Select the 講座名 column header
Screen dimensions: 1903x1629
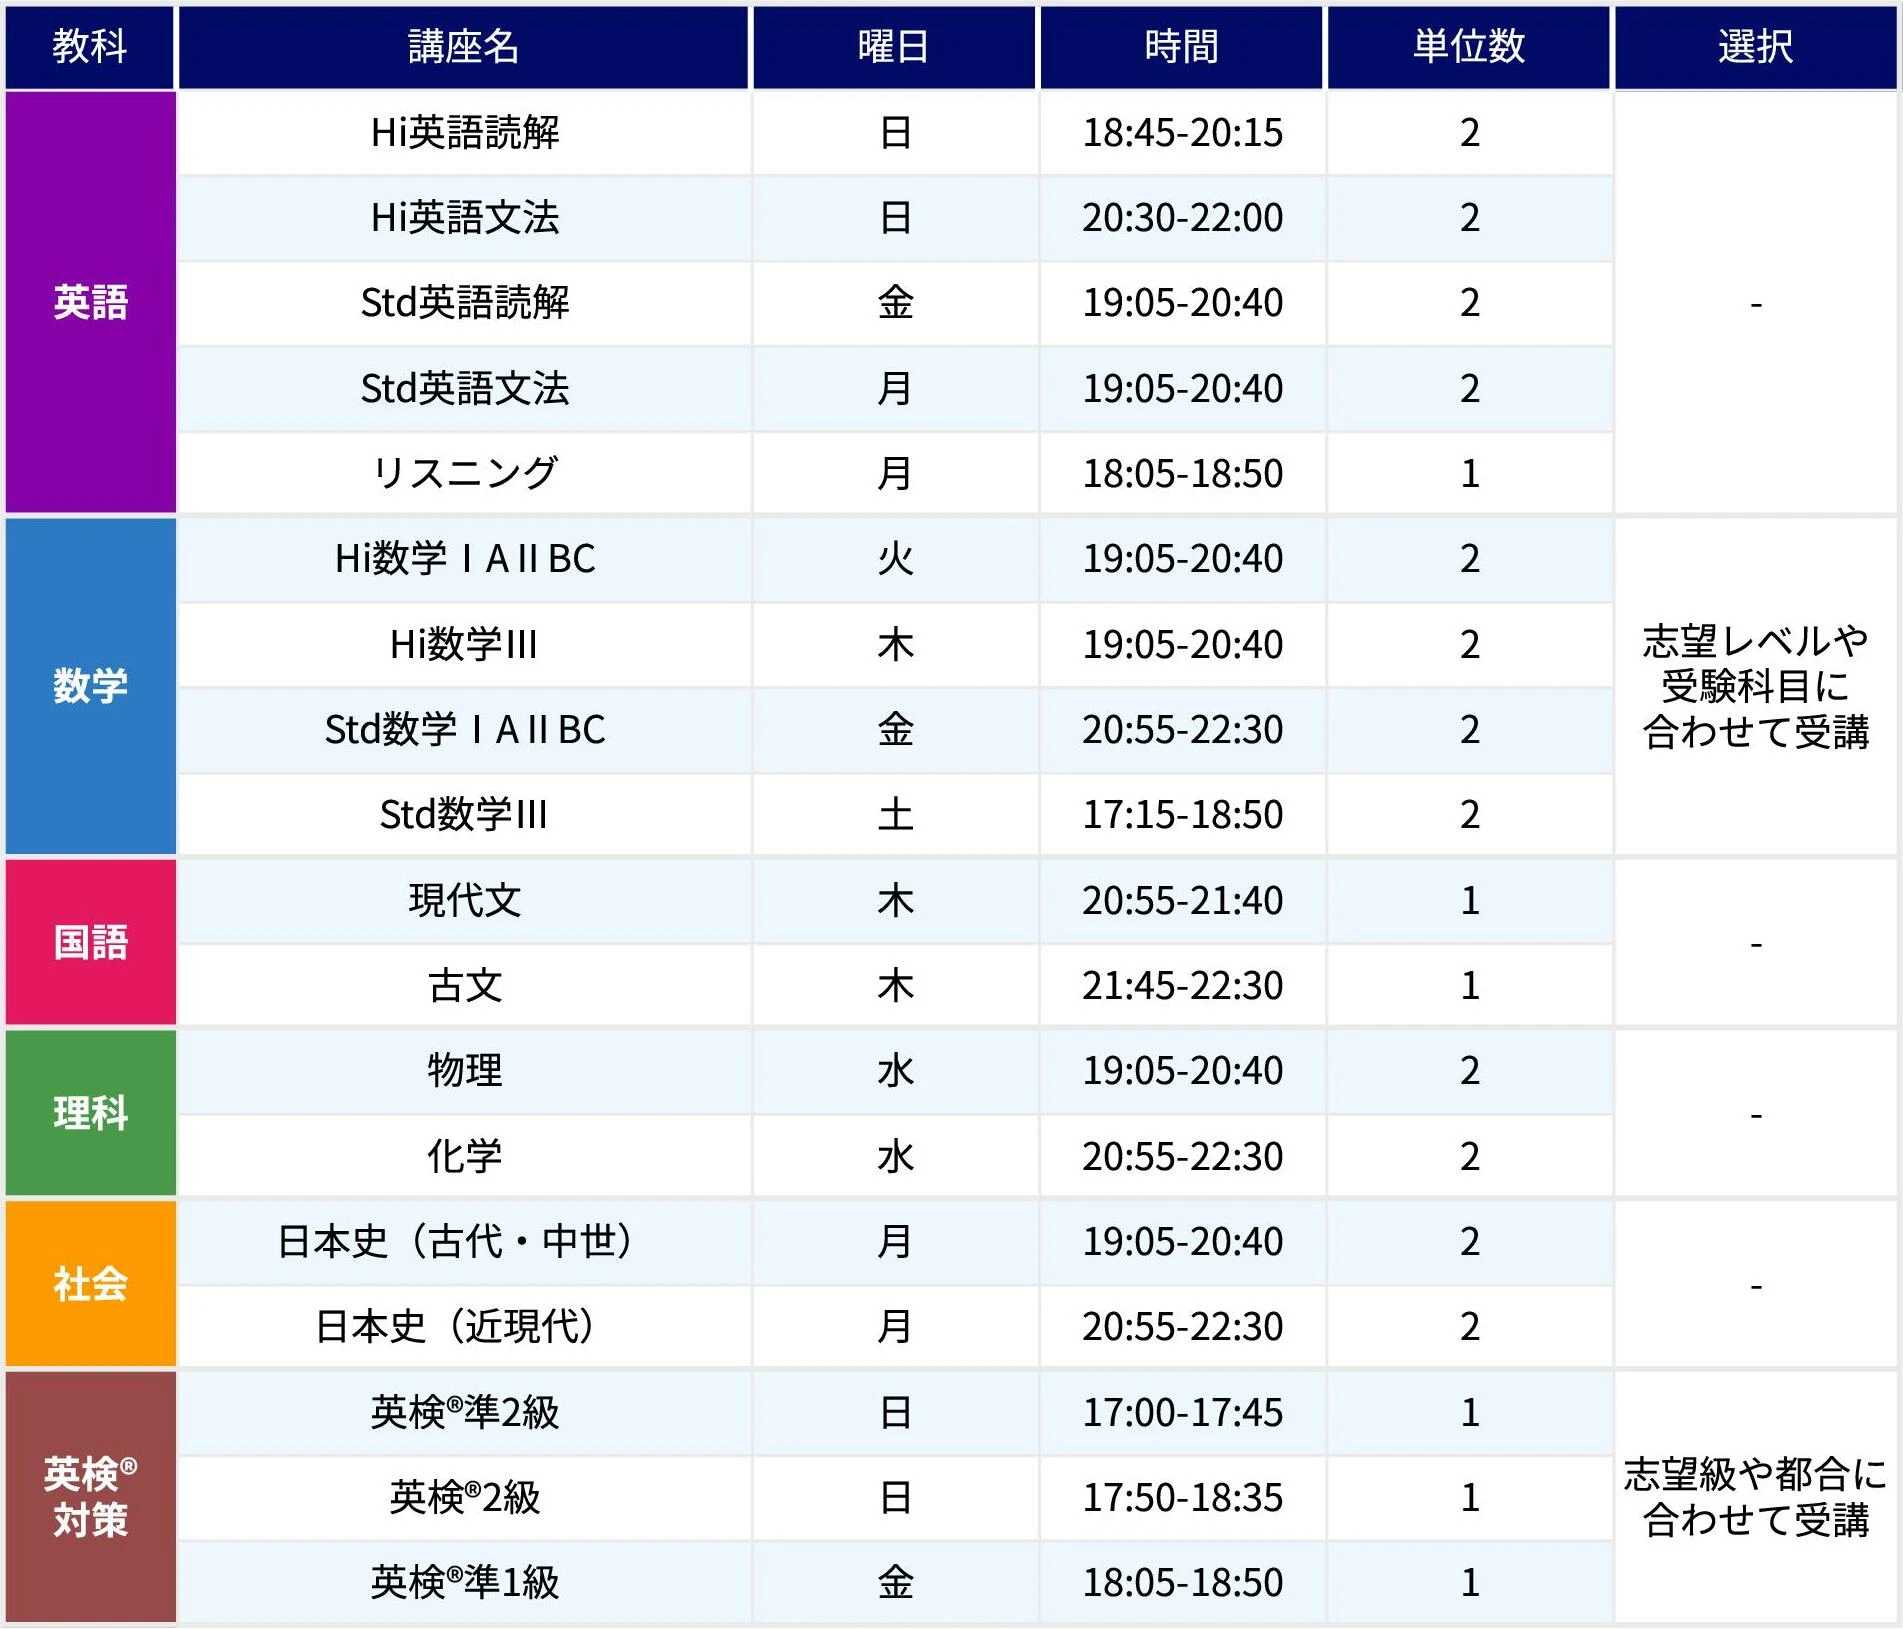point(463,47)
